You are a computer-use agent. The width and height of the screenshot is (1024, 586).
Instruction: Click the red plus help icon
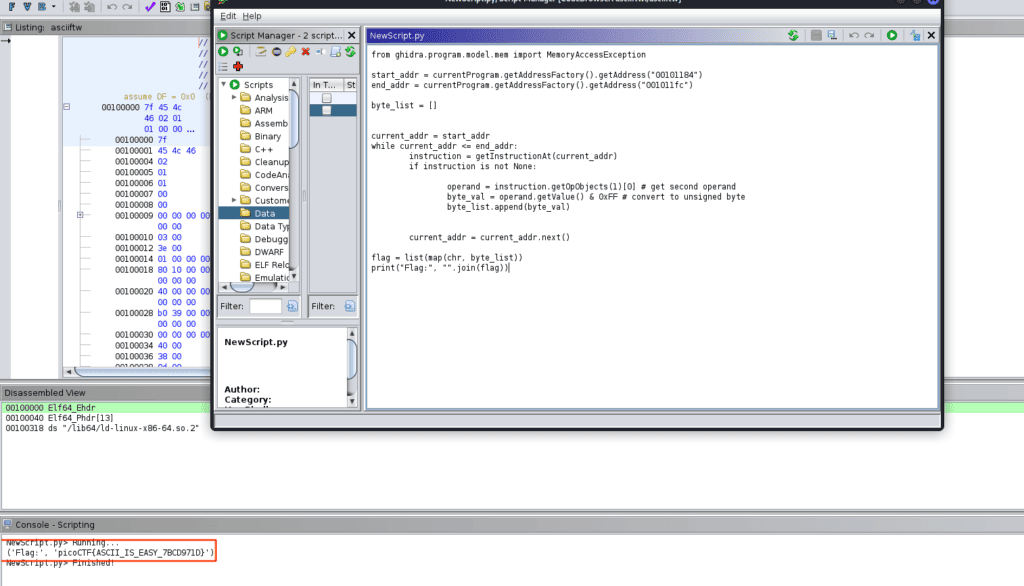[x=238, y=67]
